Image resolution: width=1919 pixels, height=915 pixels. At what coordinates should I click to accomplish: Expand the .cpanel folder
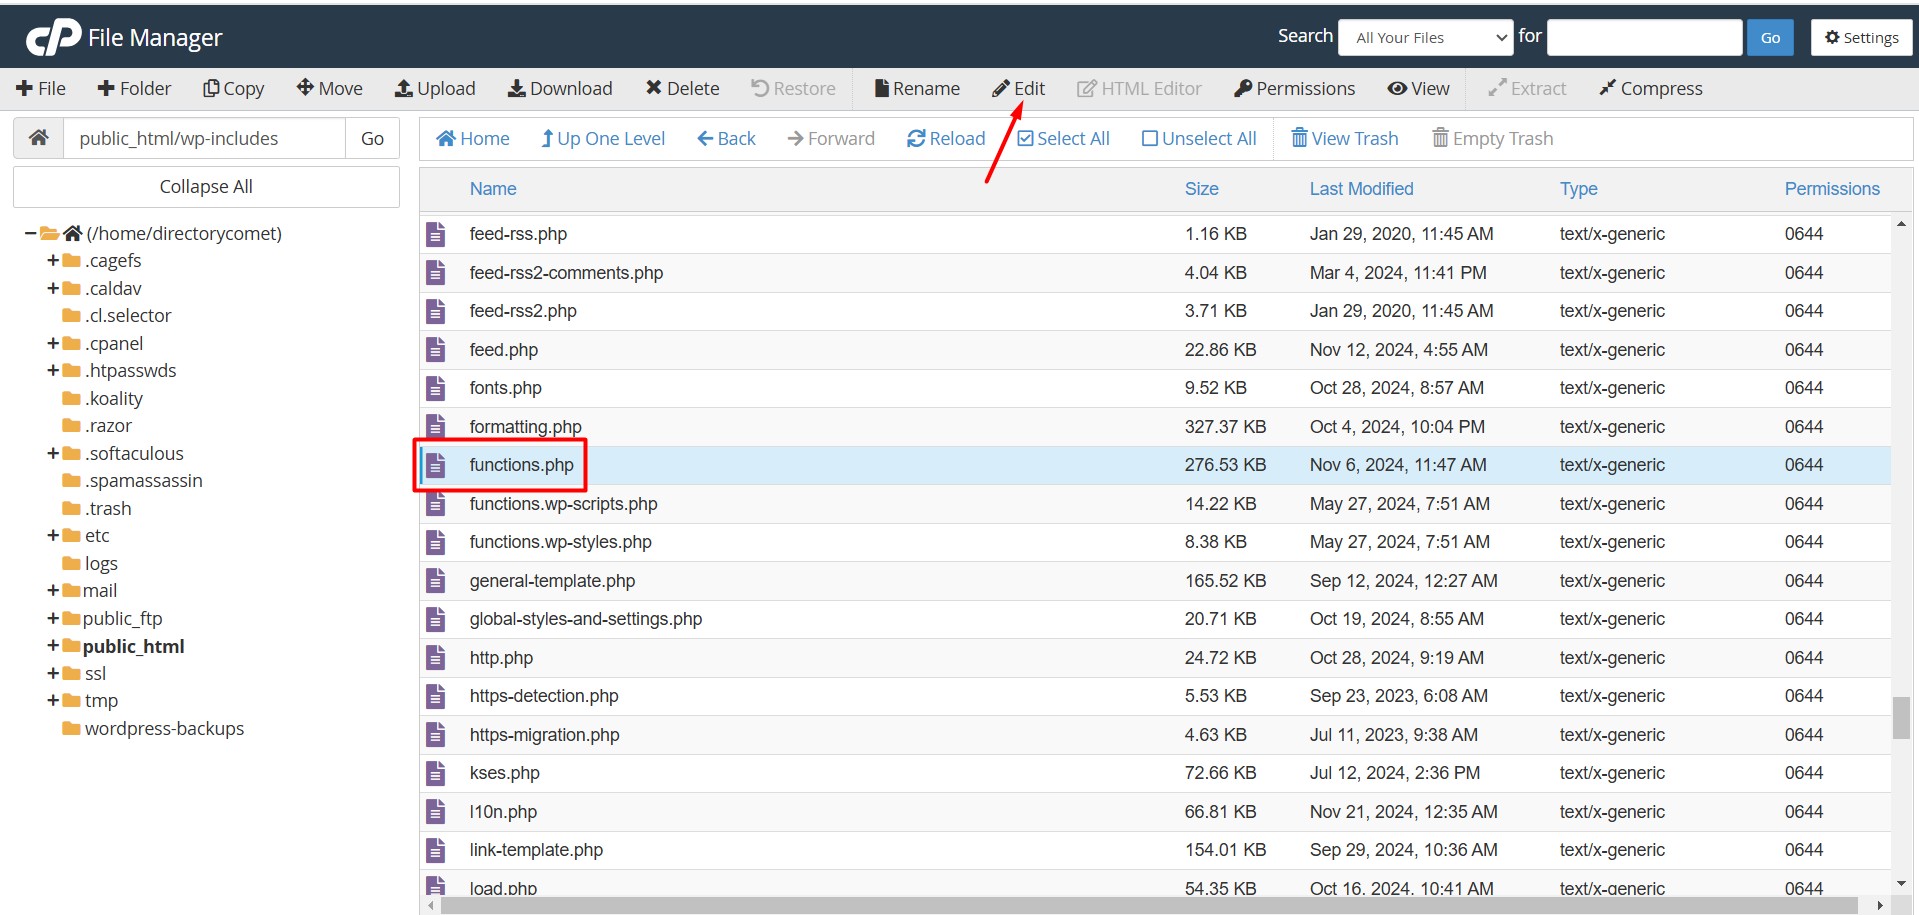pyautogui.click(x=53, y=343)
